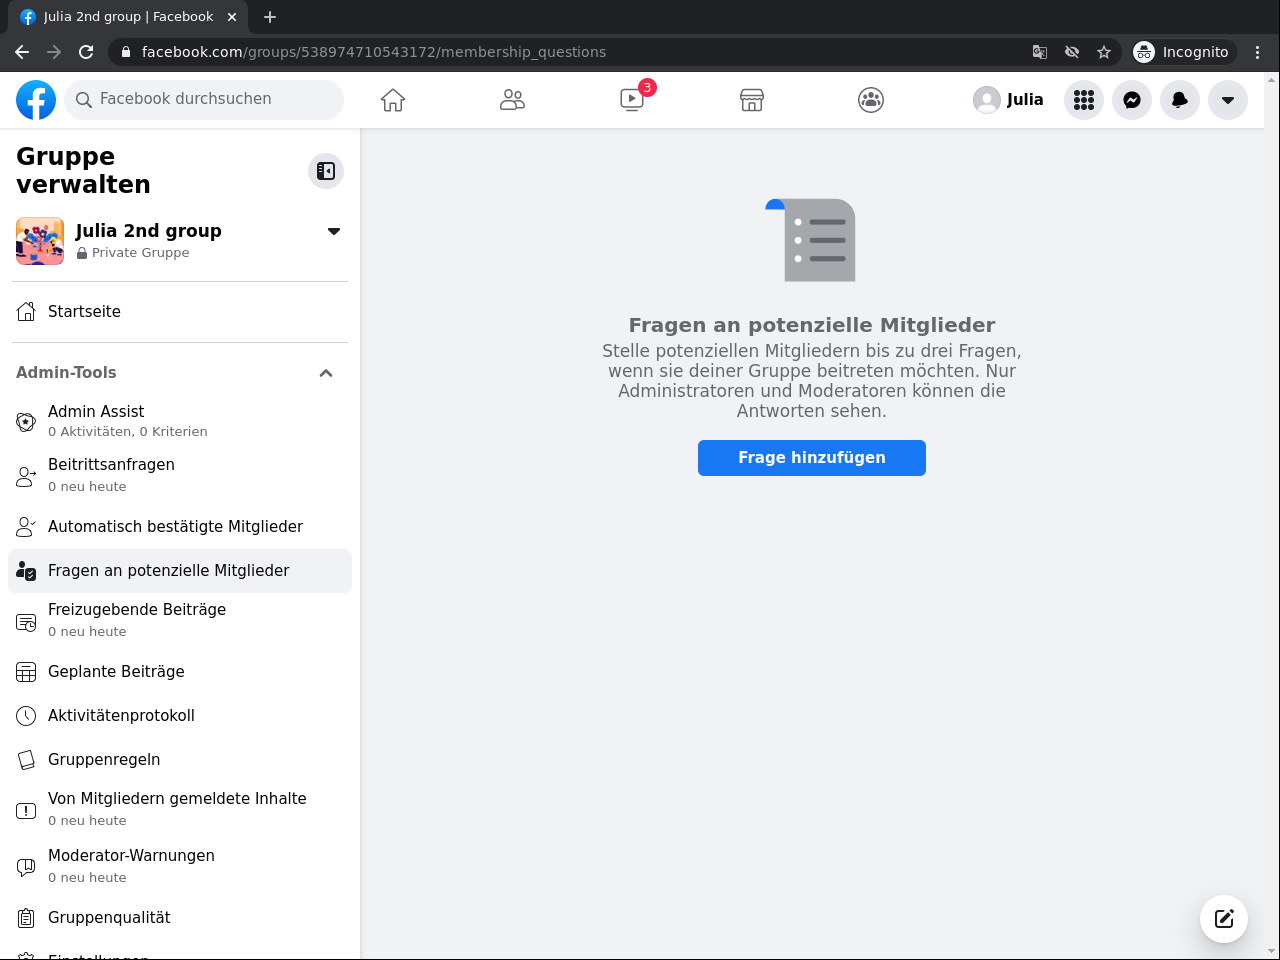Click the Moderator-Warnungen icon

[26, 867]
